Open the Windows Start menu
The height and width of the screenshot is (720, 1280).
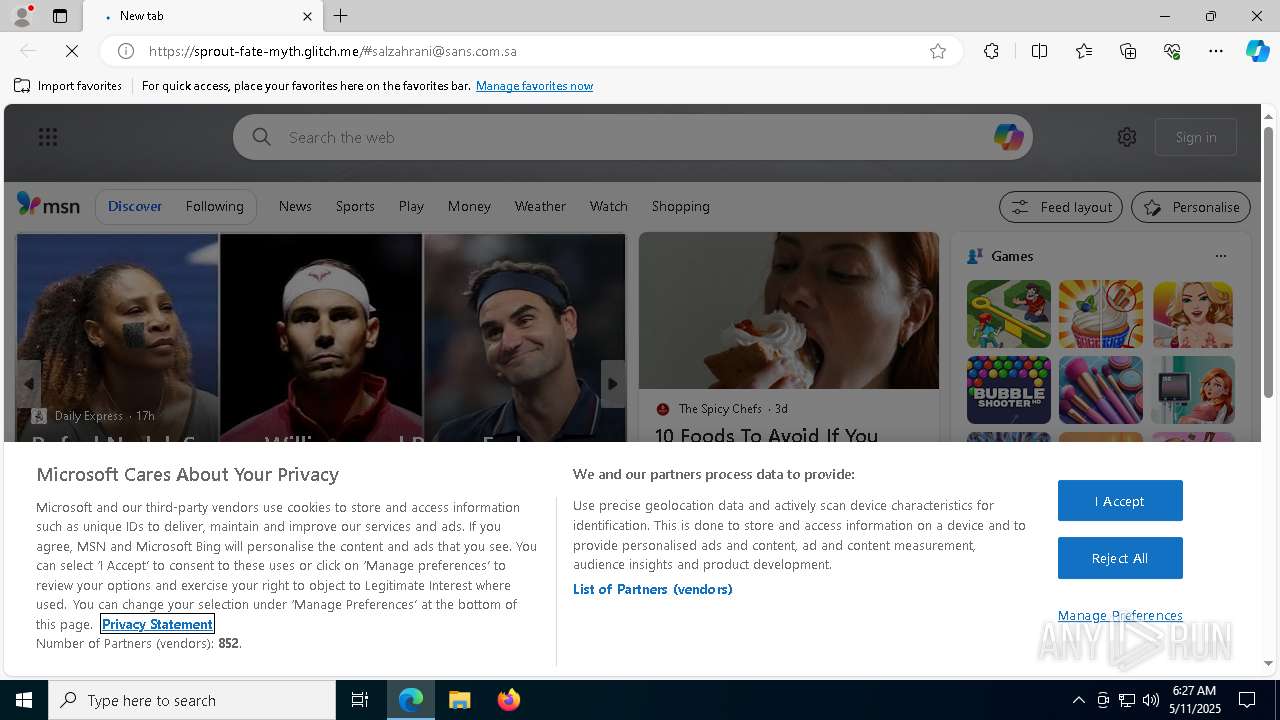tap(24, 700)
